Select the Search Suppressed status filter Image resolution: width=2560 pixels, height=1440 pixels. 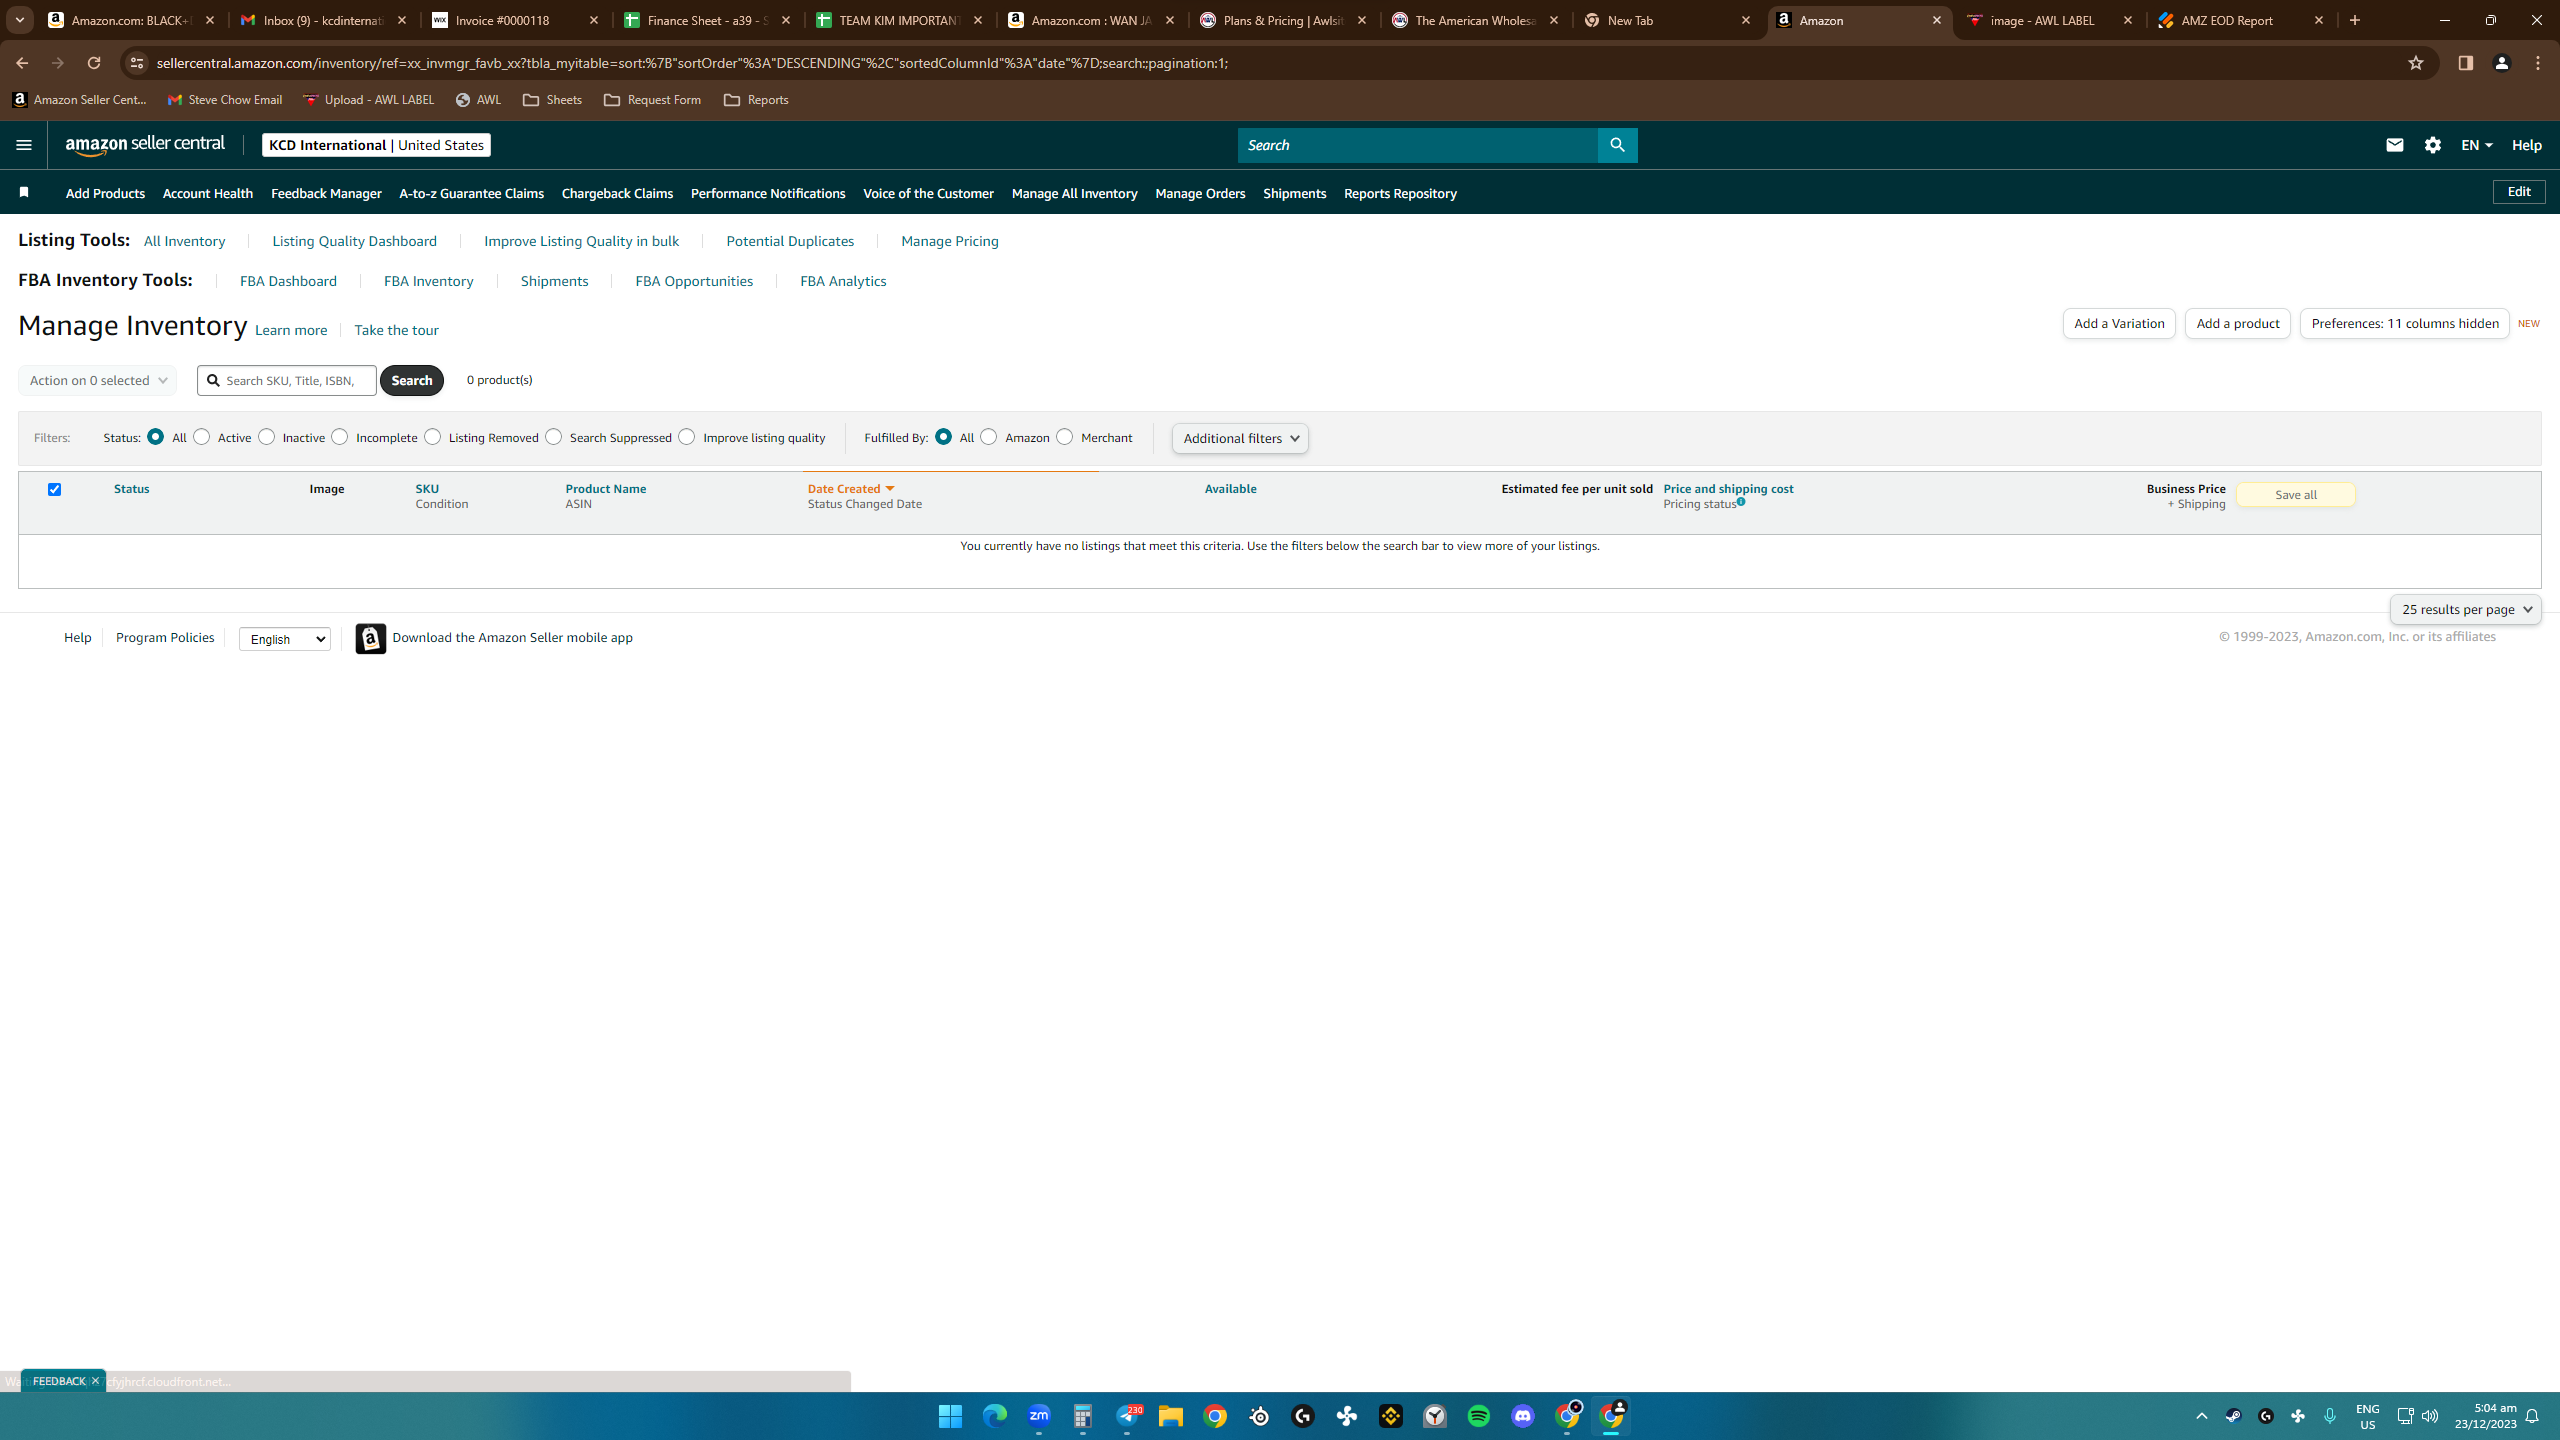point(554,437)
